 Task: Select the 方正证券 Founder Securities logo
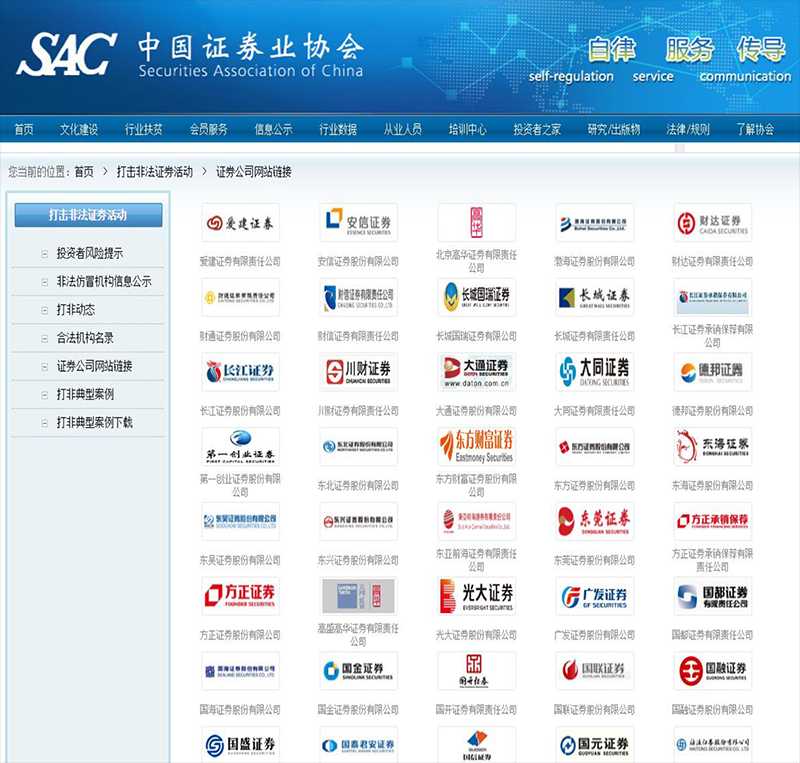[x=243, y=595]
